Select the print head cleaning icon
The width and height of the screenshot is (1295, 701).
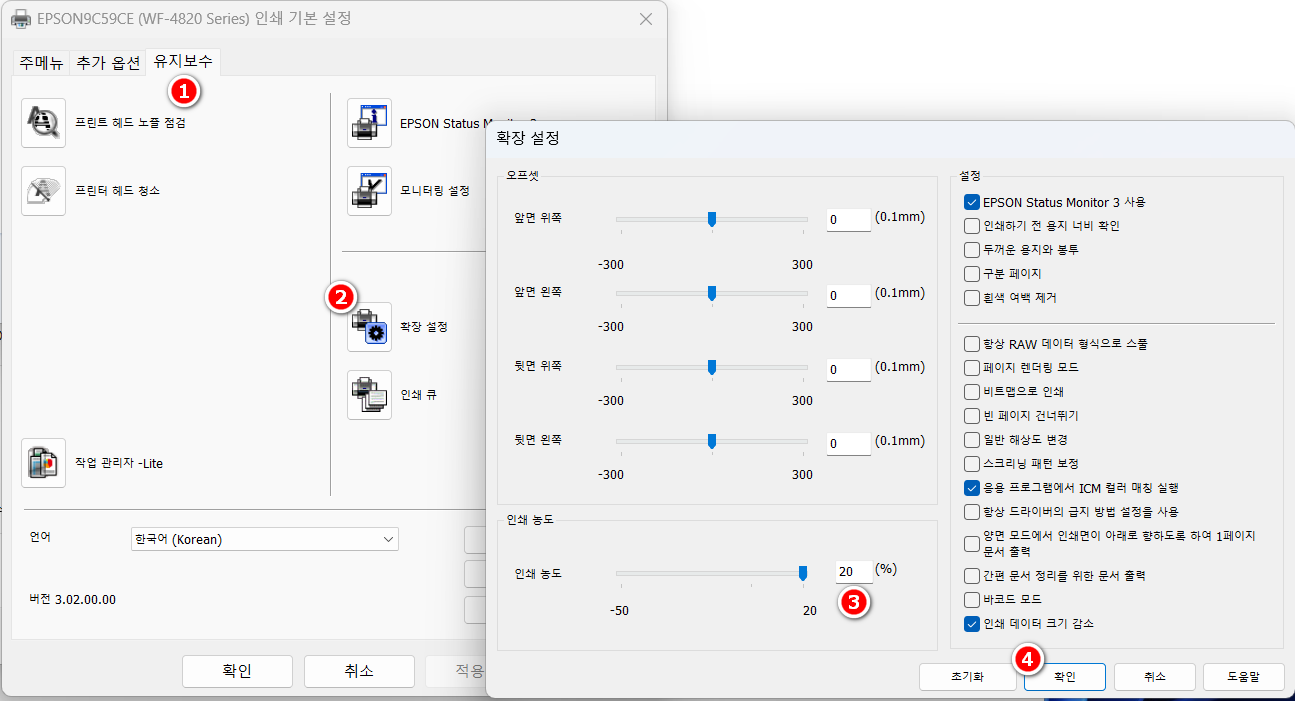coord(43,190)
